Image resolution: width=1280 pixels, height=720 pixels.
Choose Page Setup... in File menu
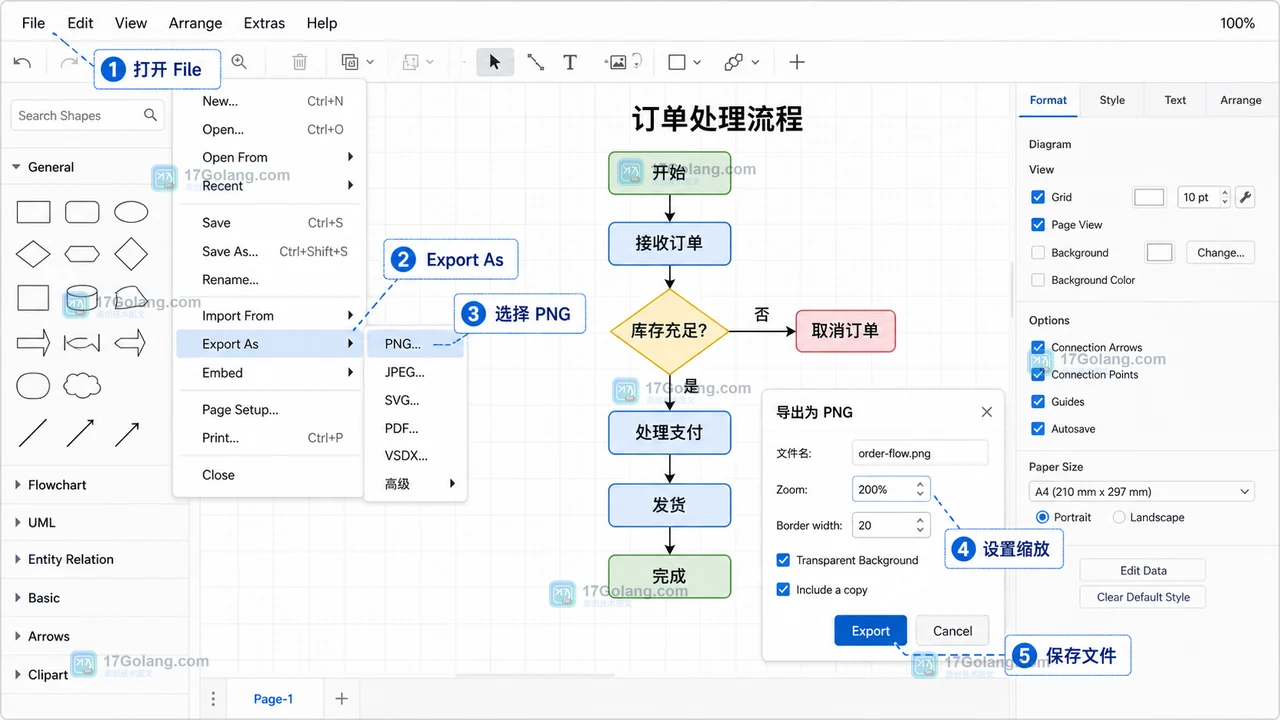point(270,409)
